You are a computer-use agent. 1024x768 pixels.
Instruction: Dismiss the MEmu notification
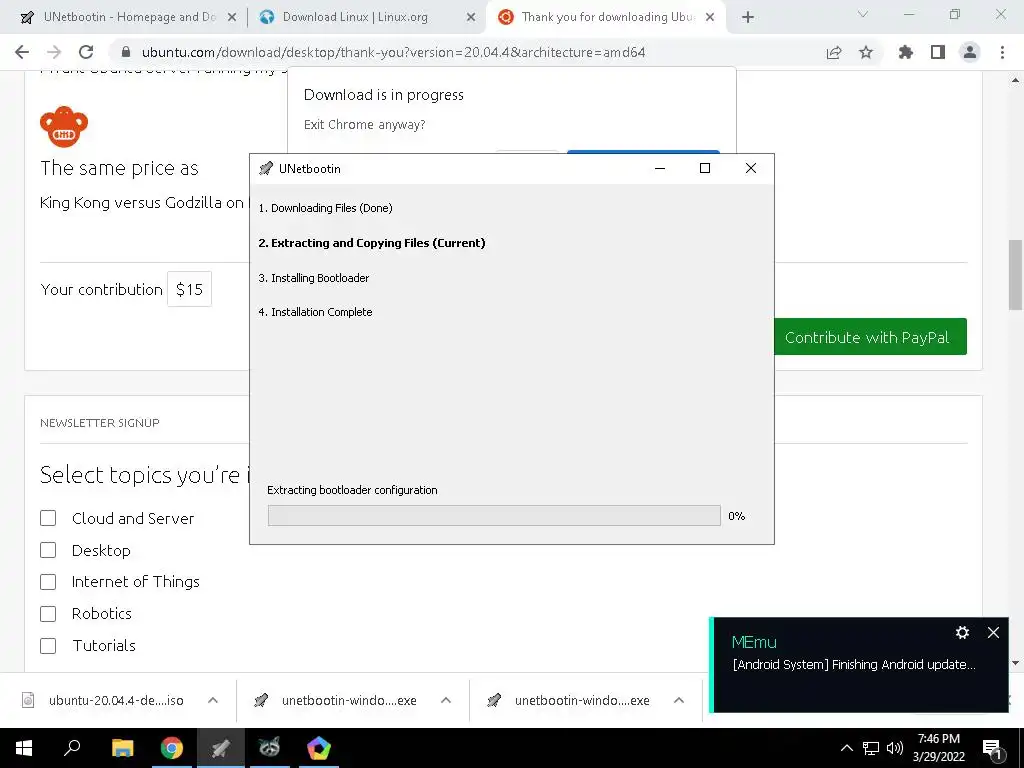point(993,632)
